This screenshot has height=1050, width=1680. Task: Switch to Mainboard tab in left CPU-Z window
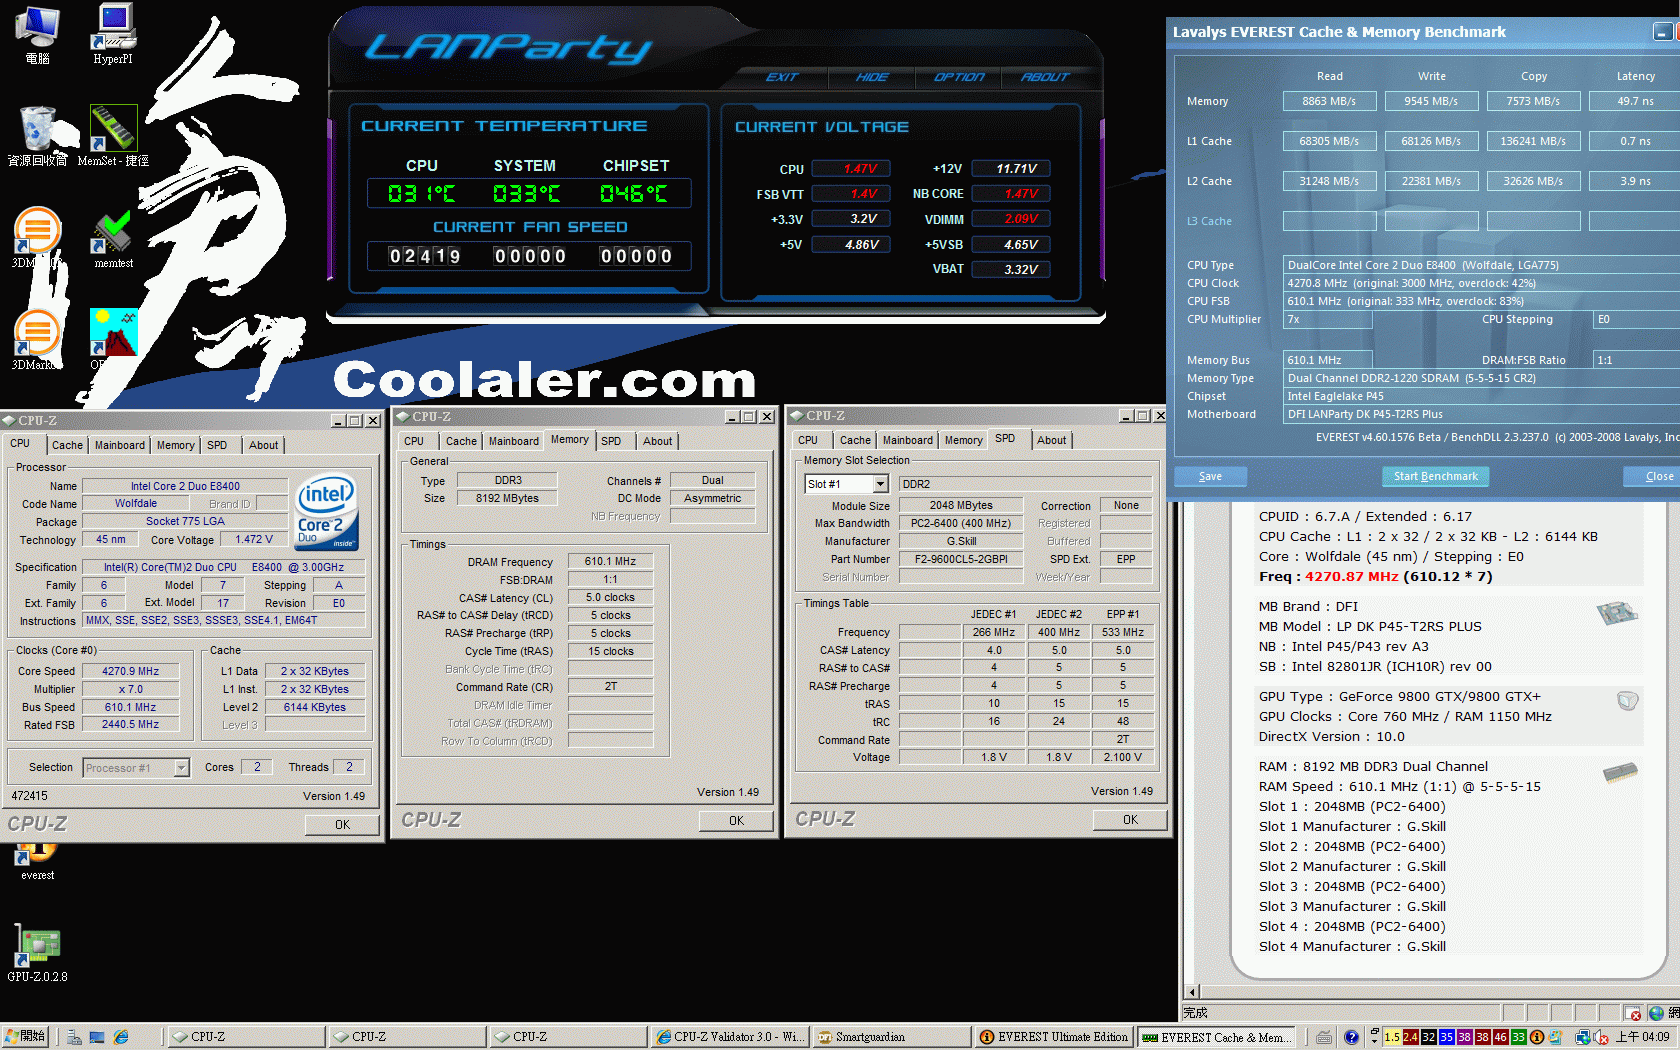pos(120,445)
